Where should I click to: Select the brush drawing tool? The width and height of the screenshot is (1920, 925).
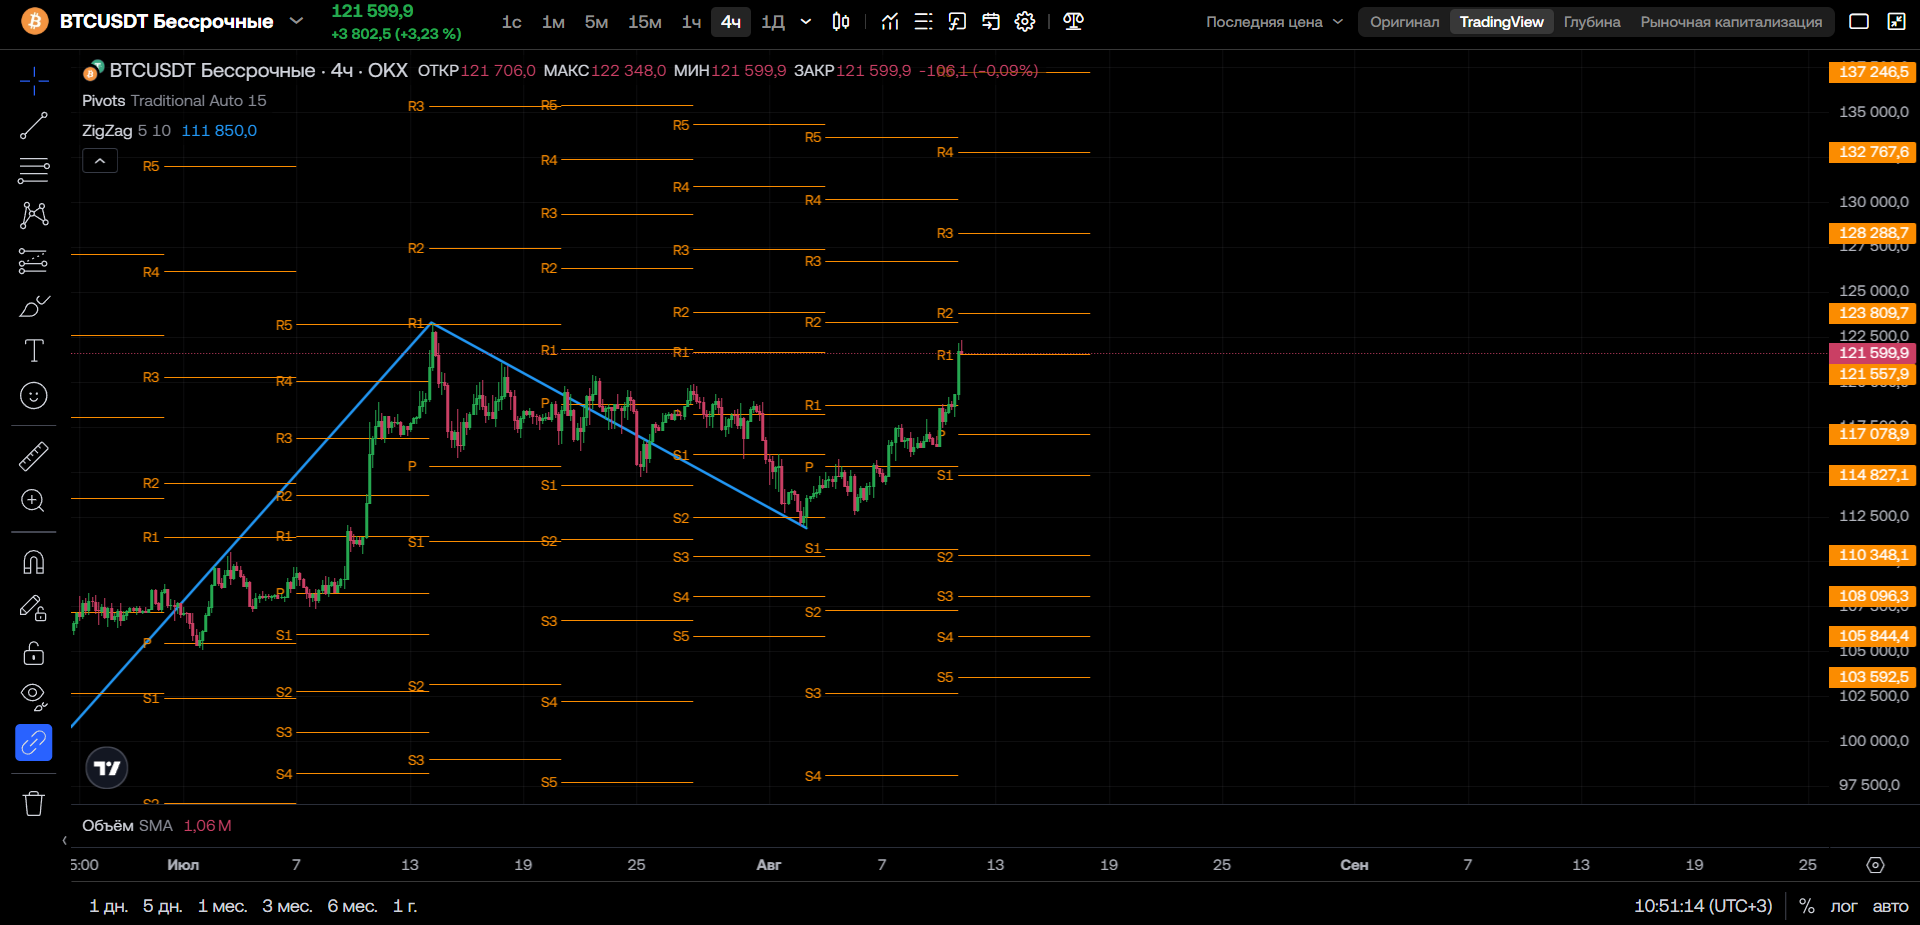[x=34, y=306]
